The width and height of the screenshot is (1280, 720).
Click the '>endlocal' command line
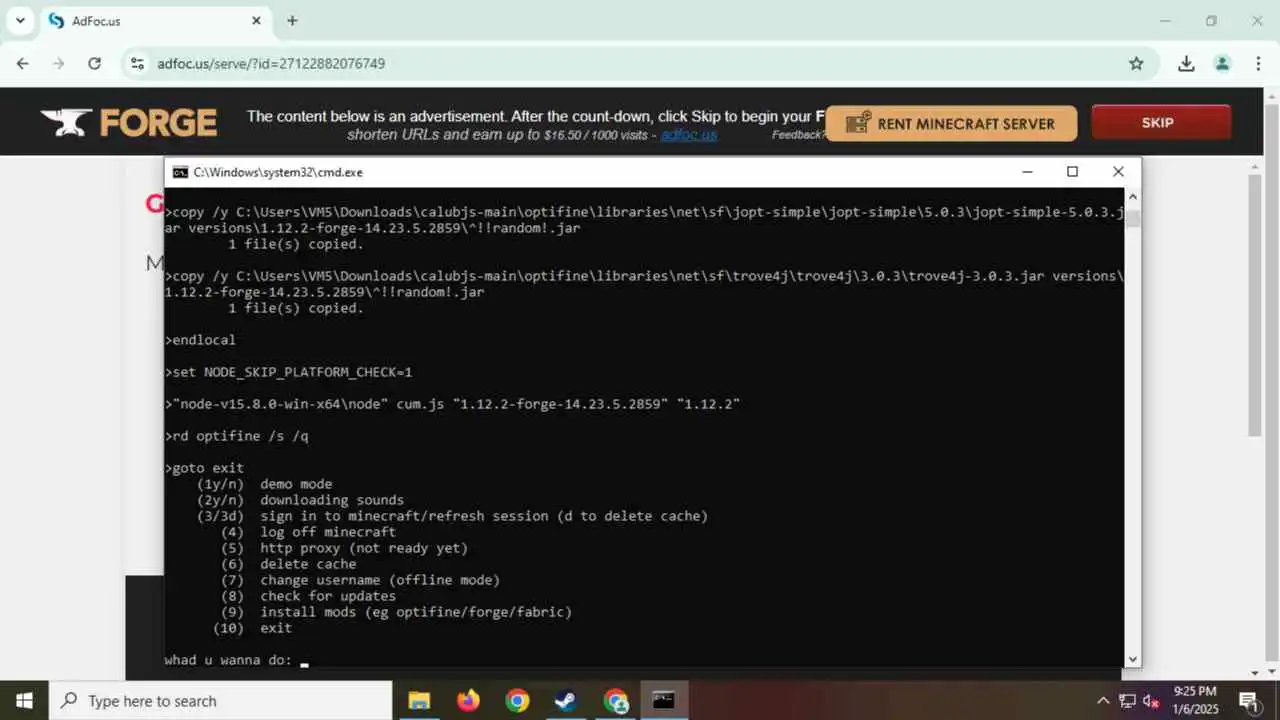[x=200, y=340]
